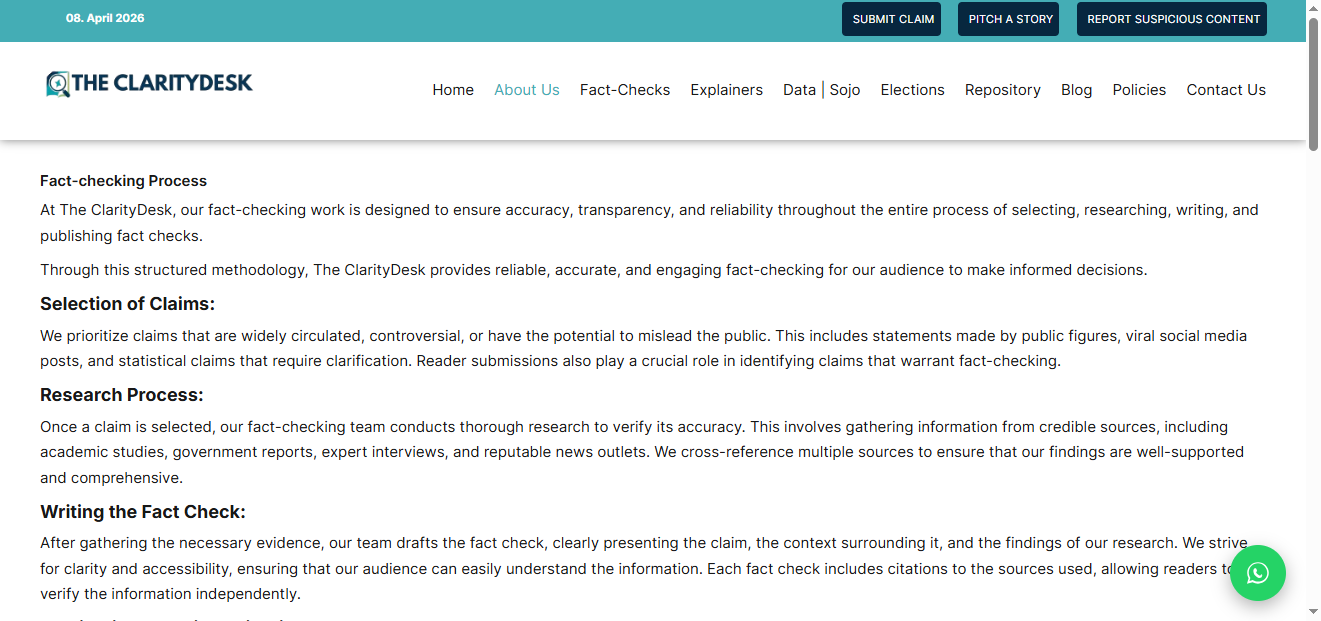
Task: Click the WhatsApp chat floating icon
Action: (x=1257, y=573)
